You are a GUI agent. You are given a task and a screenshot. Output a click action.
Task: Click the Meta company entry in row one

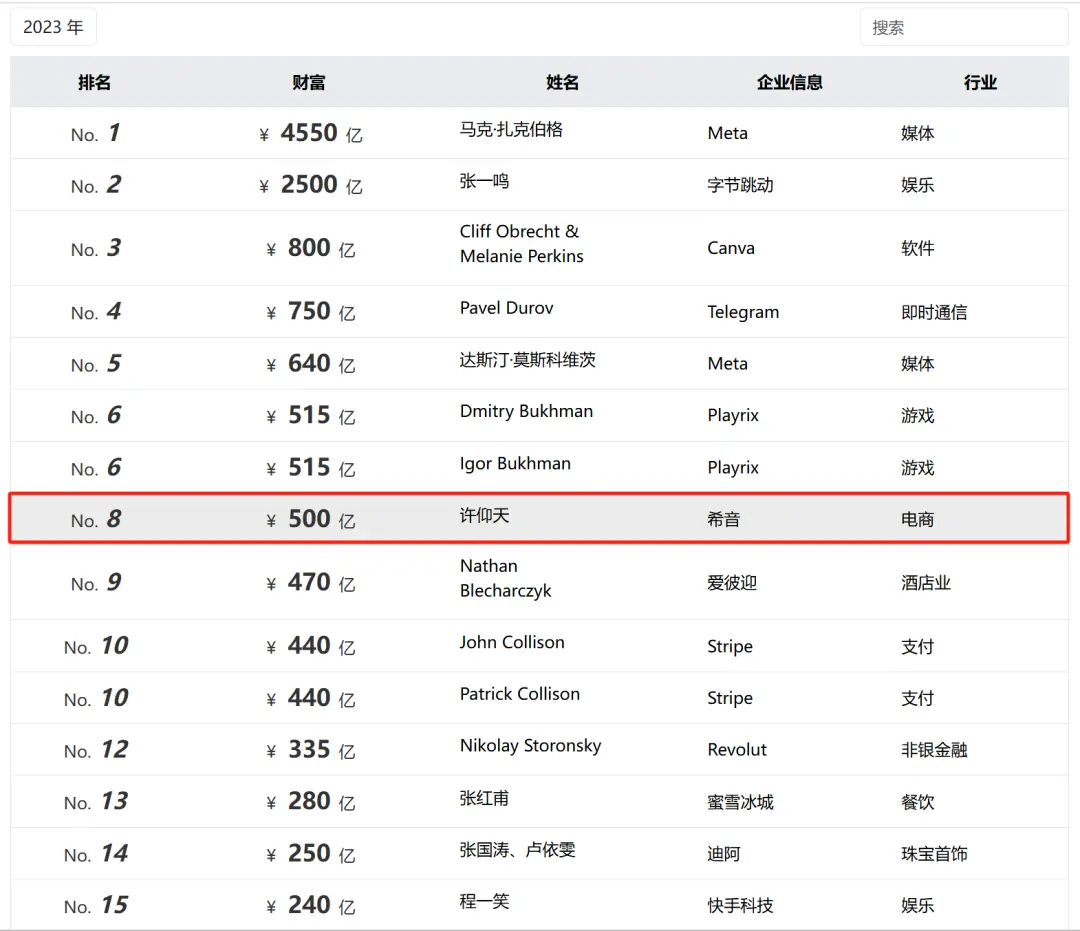[727, 132]
